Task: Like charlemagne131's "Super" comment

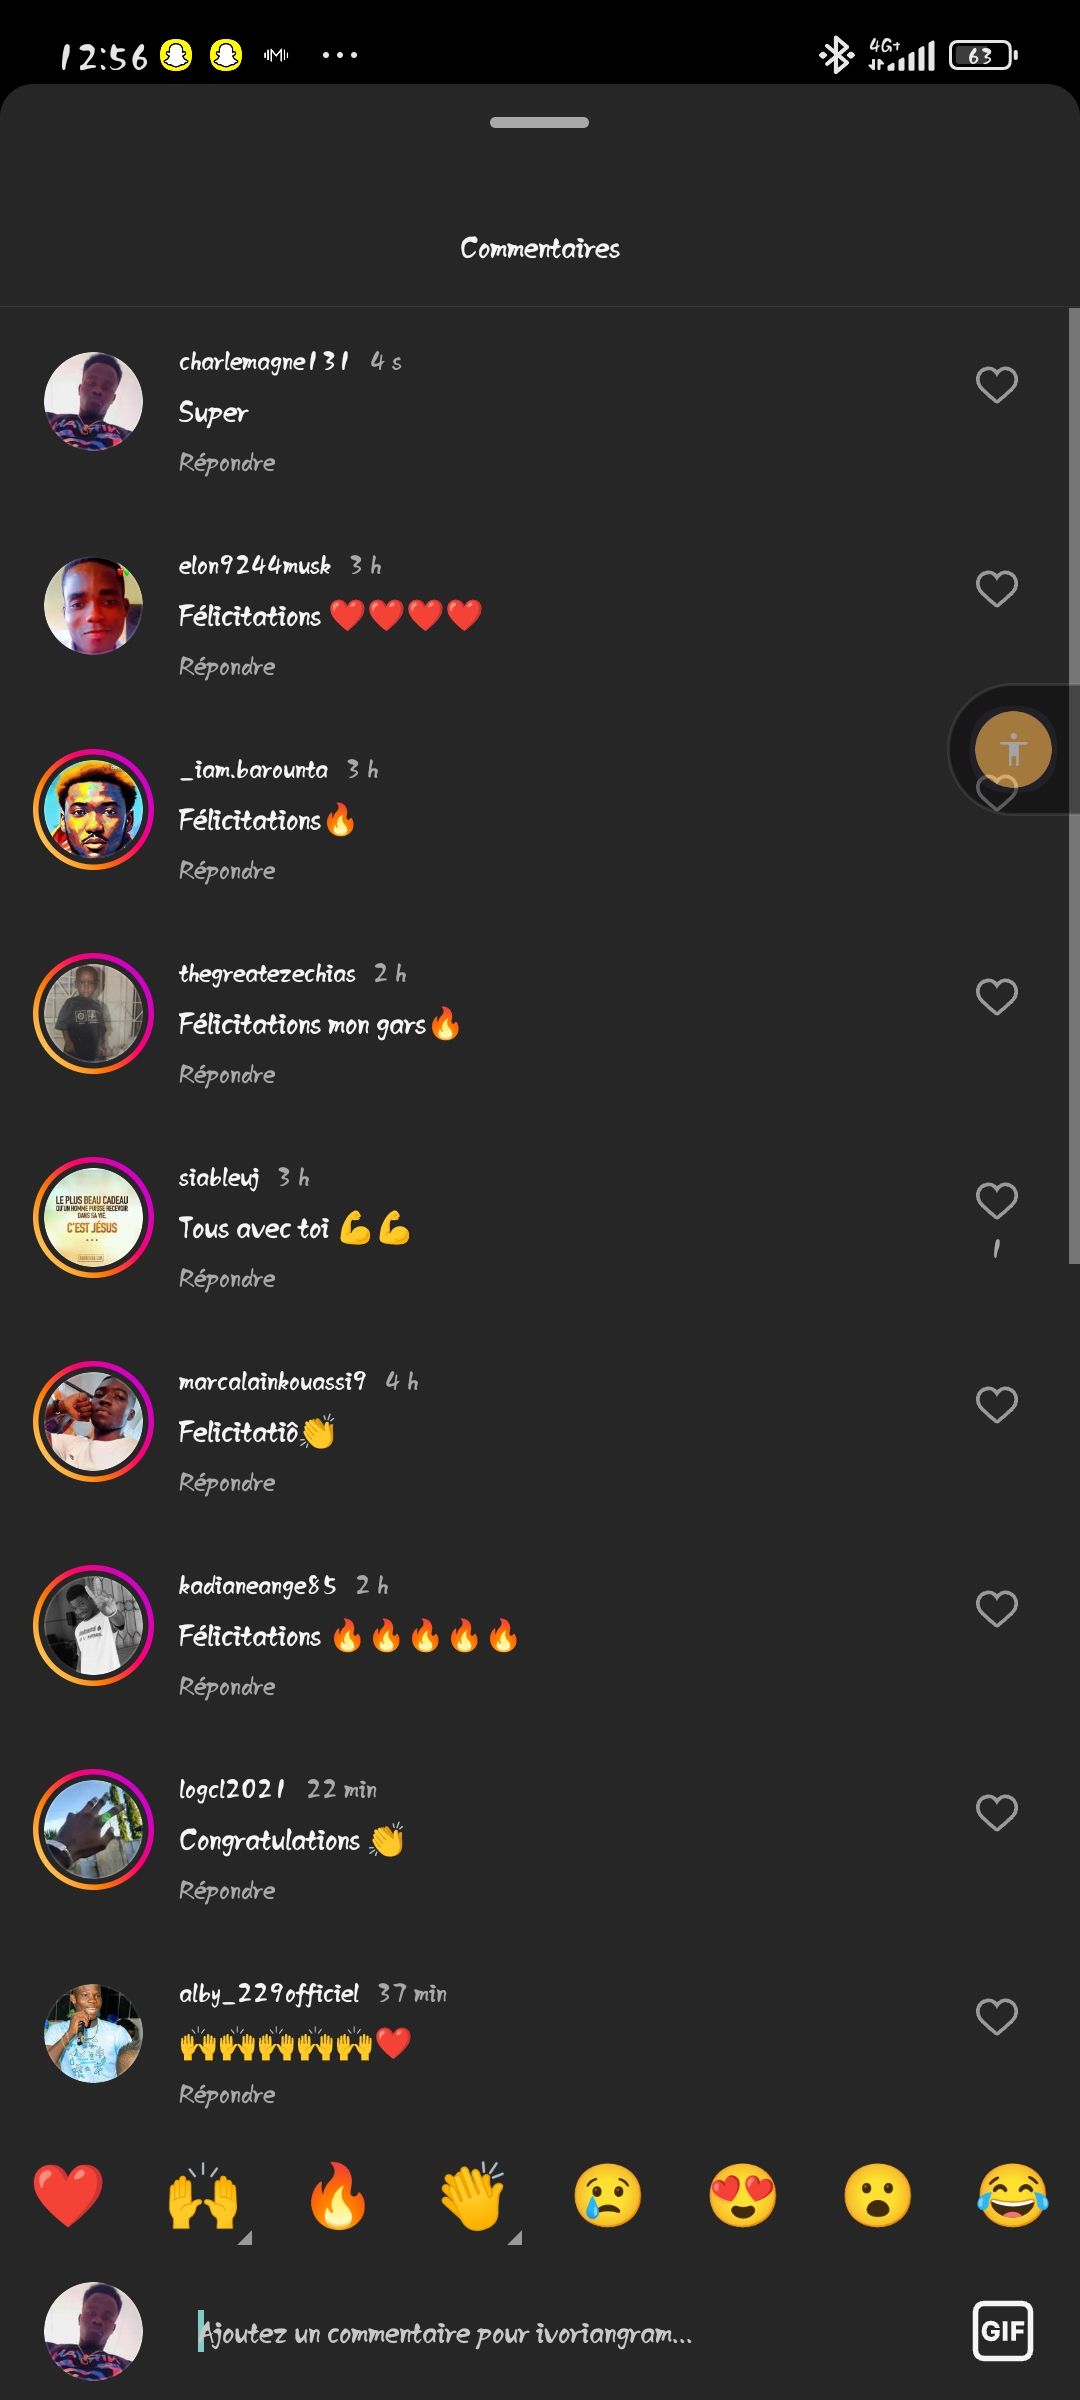Action: click(997, 385)
